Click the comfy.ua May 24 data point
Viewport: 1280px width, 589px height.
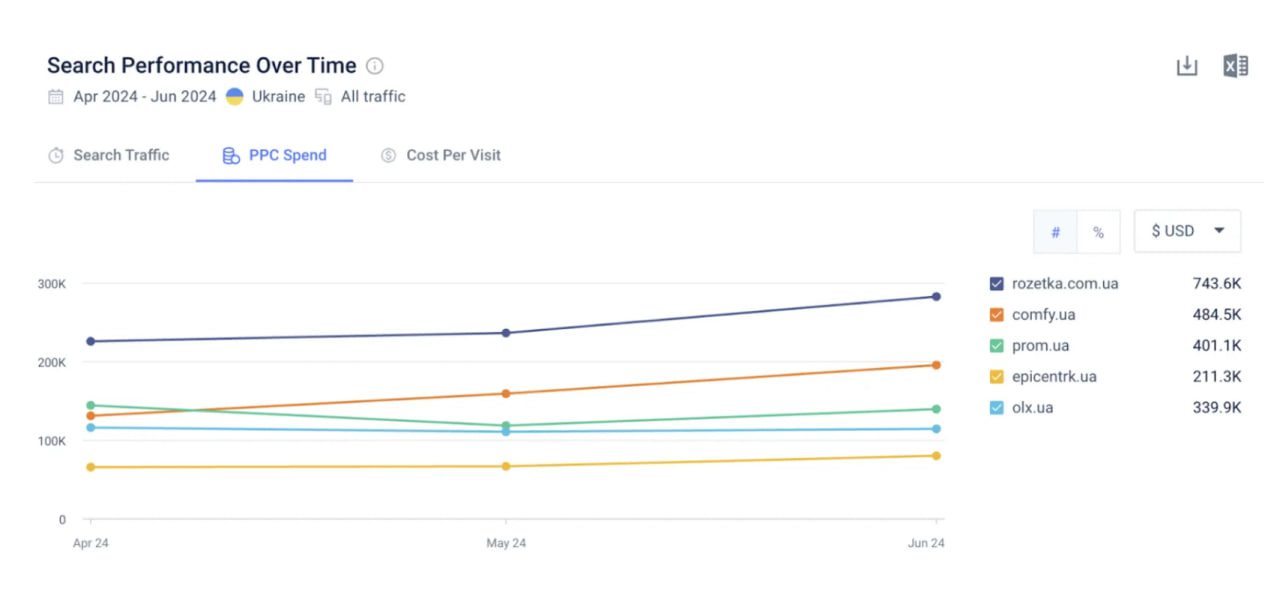[x=506, y=393]
